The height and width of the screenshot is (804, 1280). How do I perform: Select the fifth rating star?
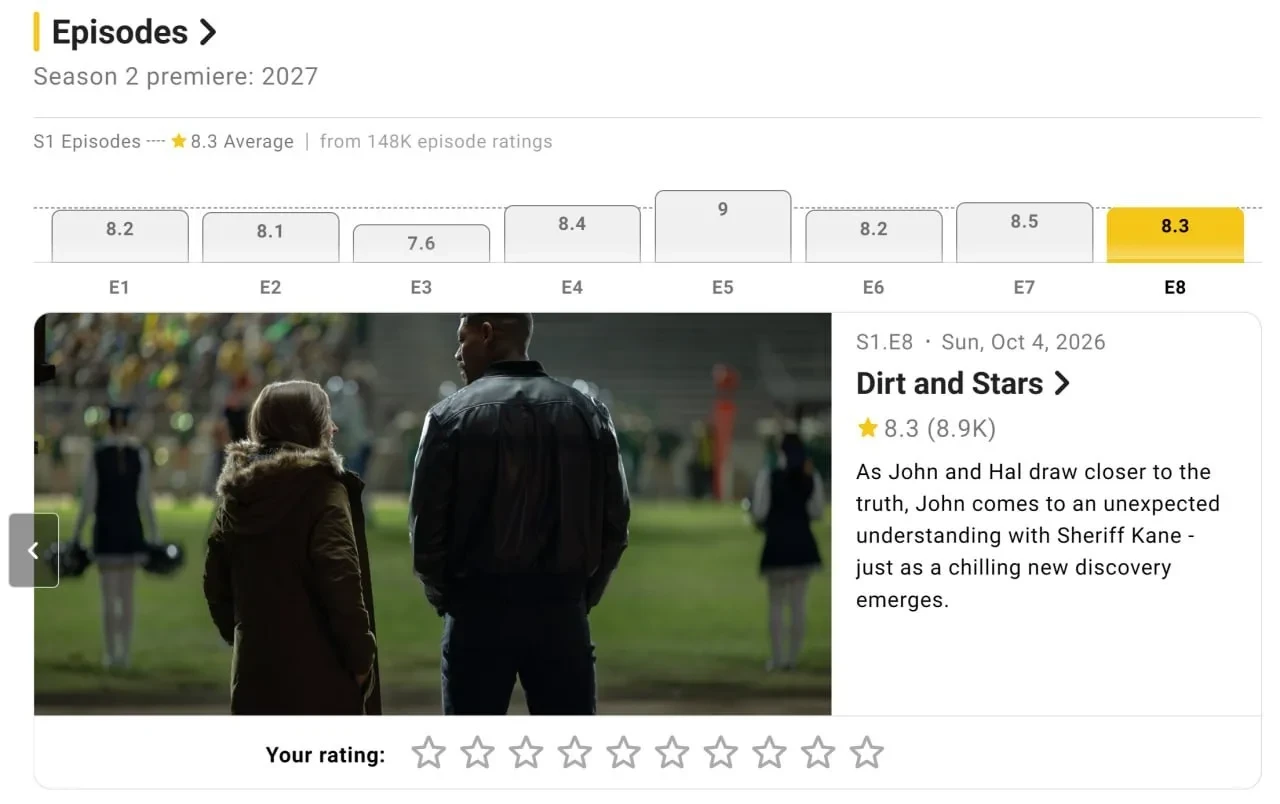tap(623, 753)
